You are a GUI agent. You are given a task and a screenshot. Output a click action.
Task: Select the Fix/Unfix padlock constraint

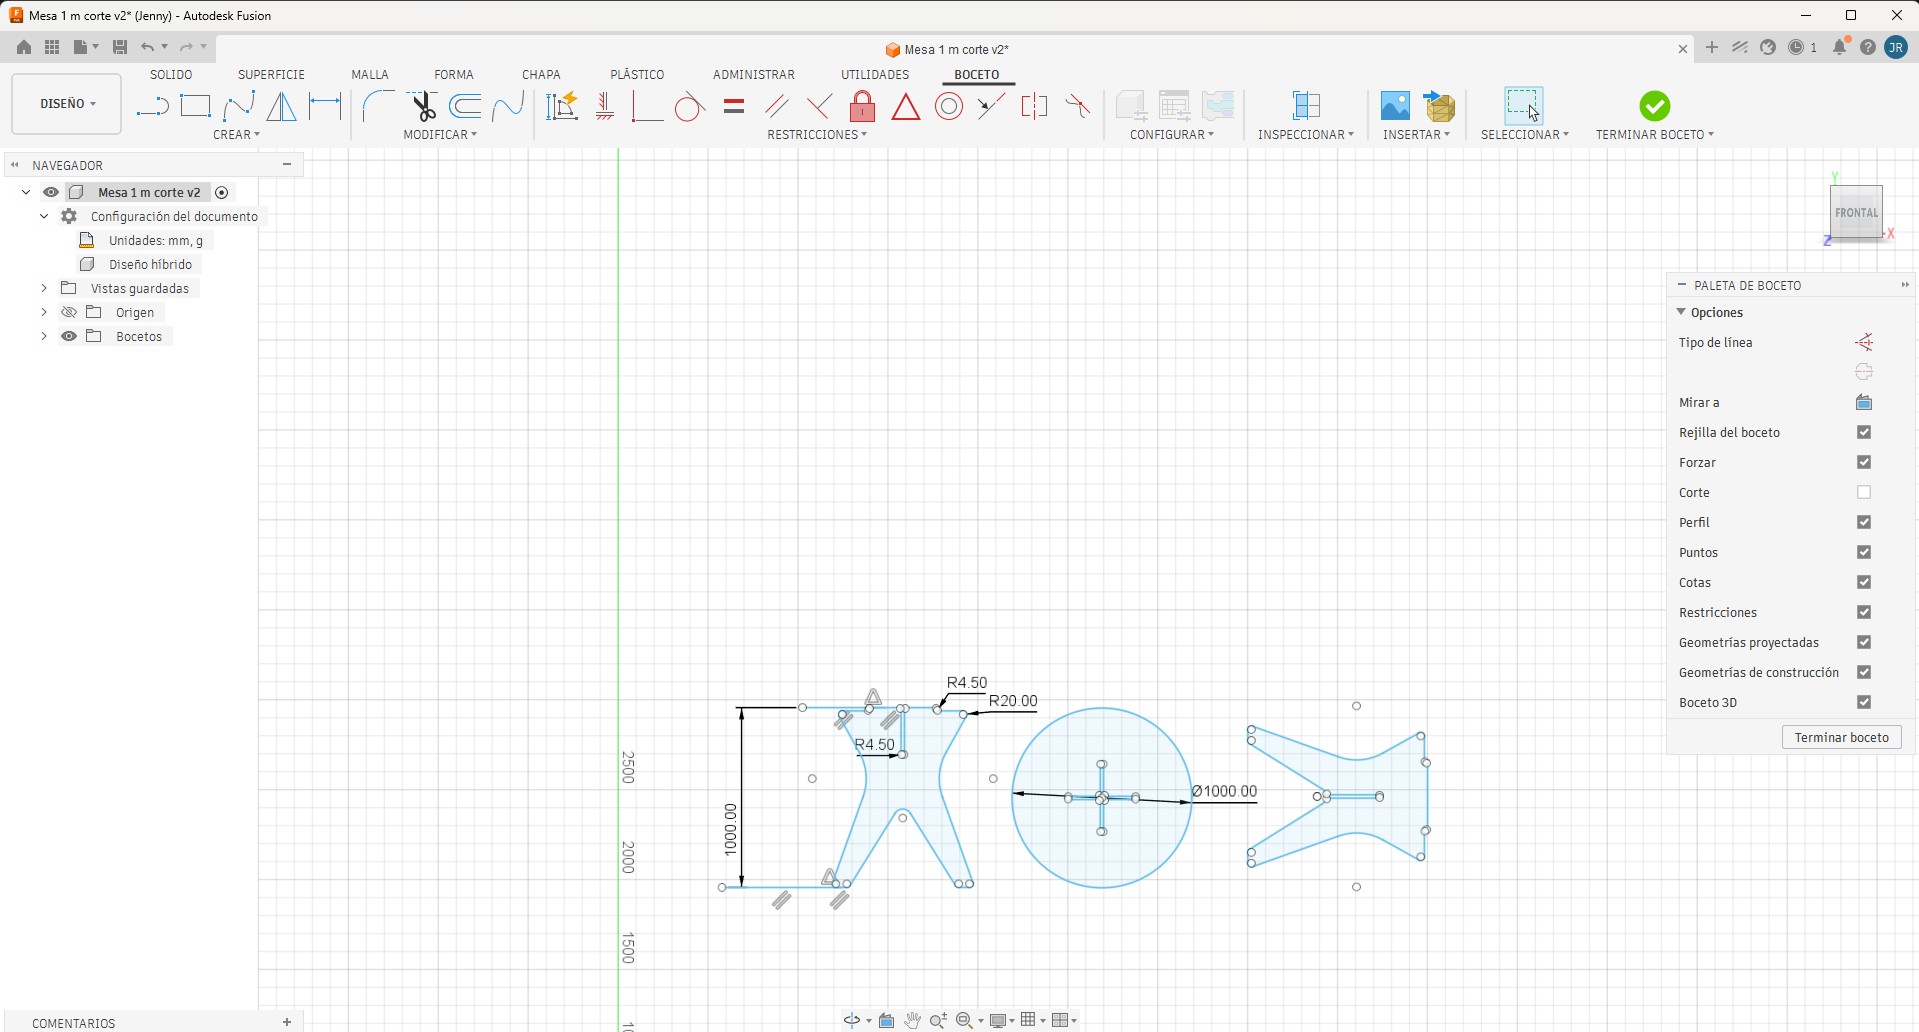point(862,106)
